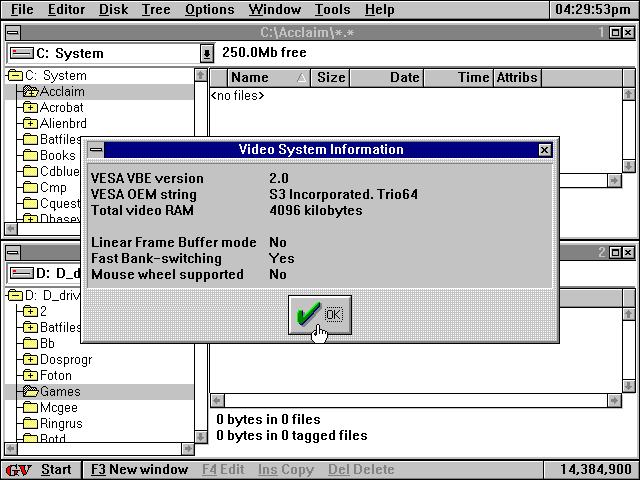Open the Tools menu
This screenshot has height=480, width=640.
(332, 10)
